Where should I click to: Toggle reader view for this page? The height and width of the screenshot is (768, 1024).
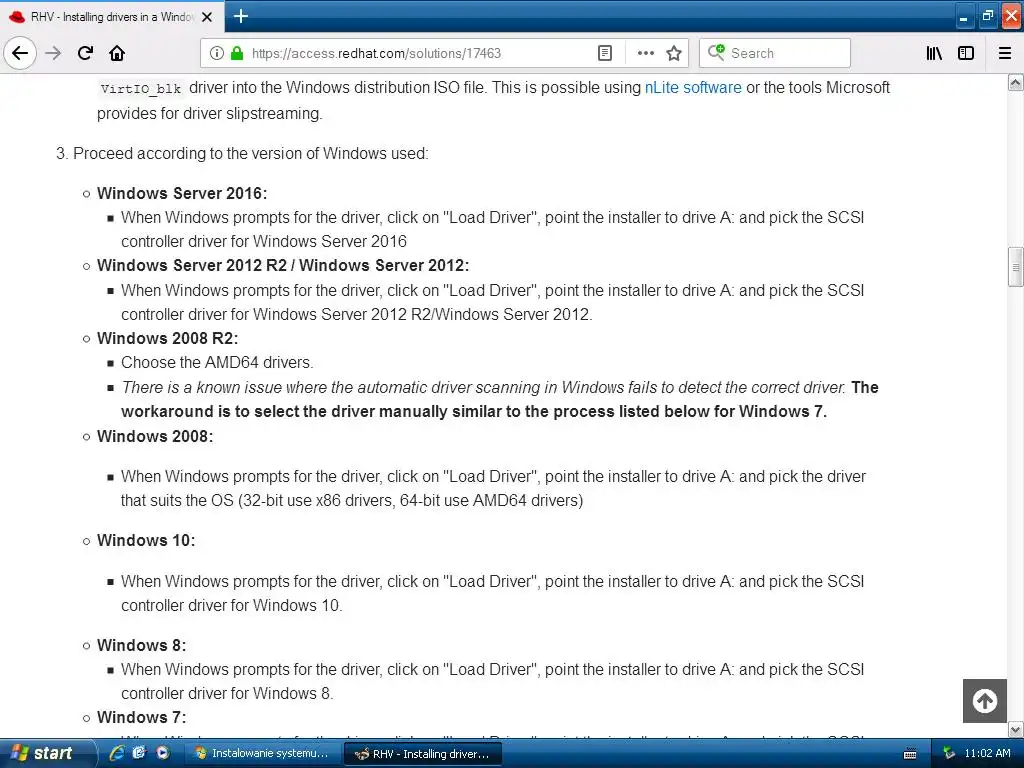click(x=605, y=53)
